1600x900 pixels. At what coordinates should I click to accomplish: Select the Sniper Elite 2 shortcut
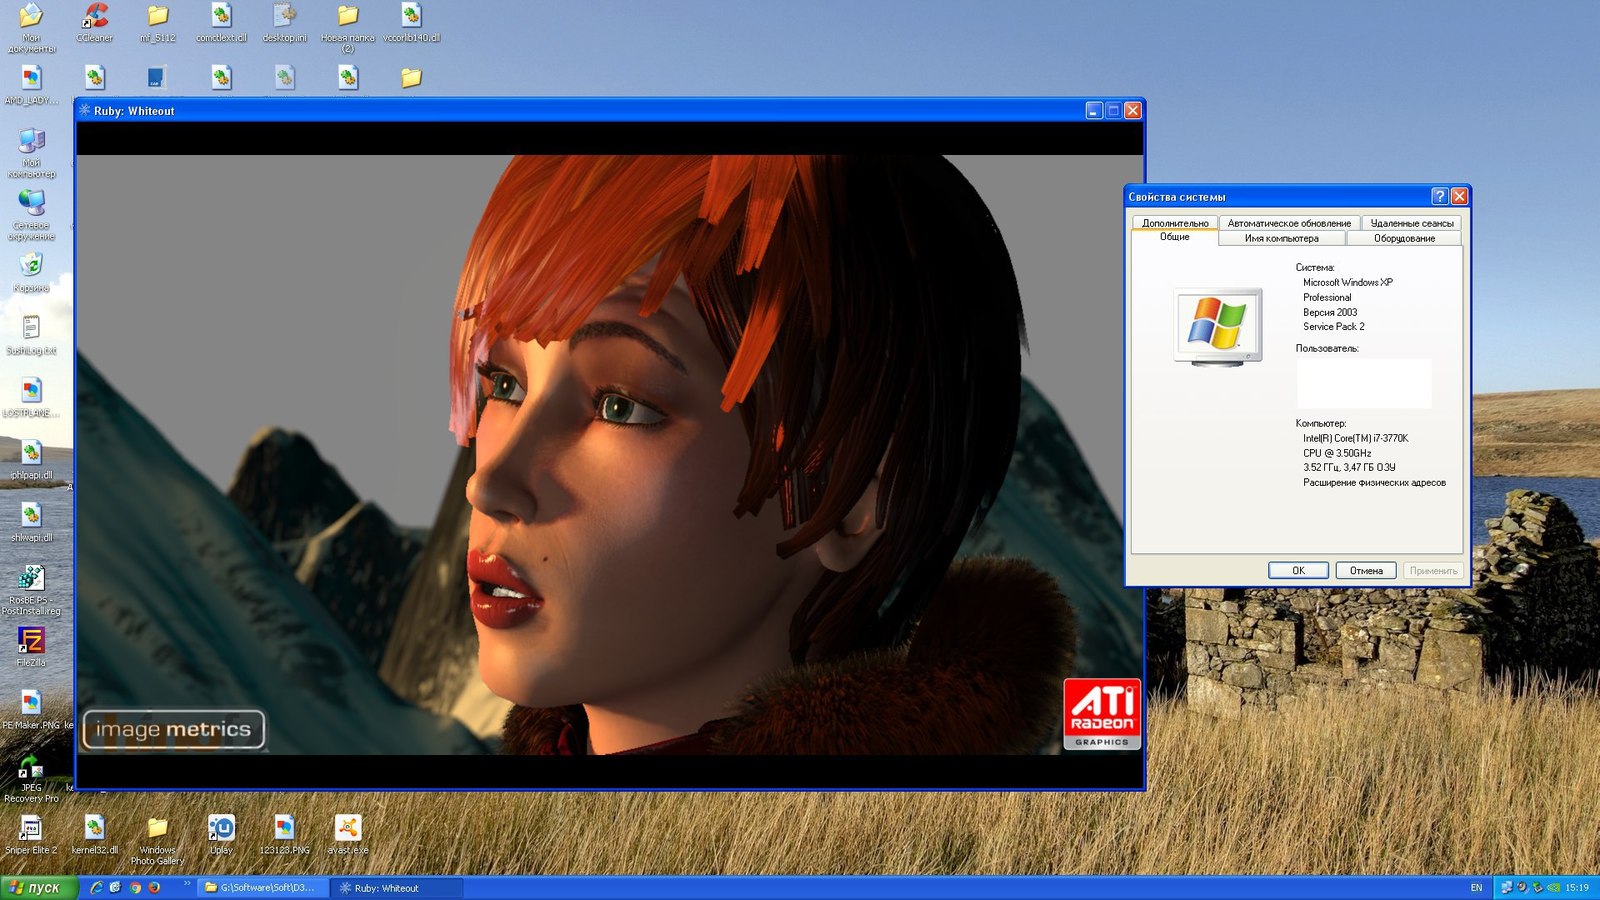tap(31, 829)
